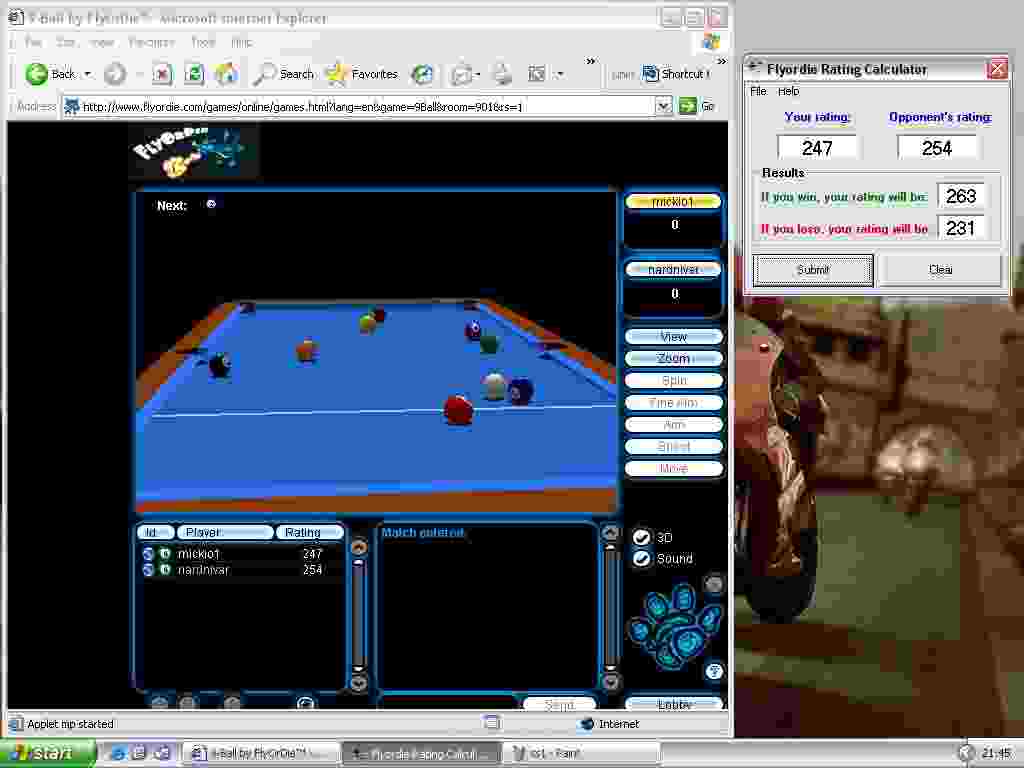The height and width of the screenshot is (768, 1024).
Task: Click the Mail icon in browser toolbar
Action: point(461,74)
